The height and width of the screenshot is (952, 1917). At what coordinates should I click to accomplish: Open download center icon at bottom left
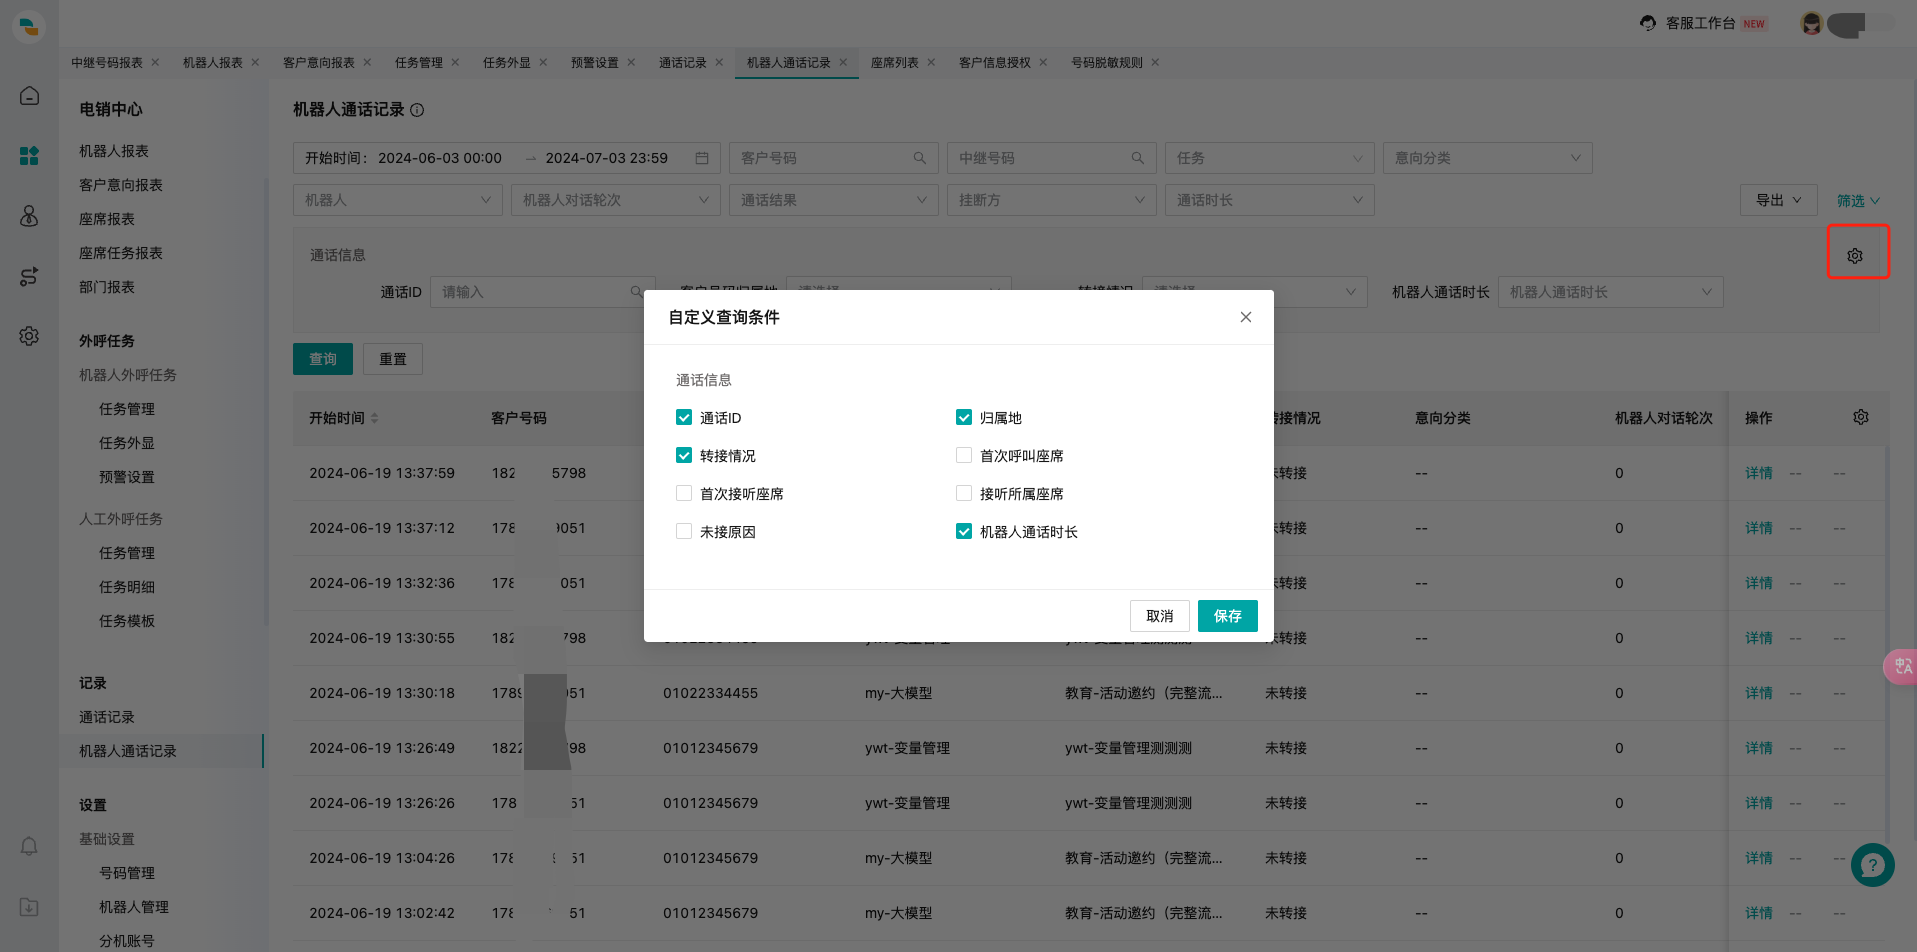[x=29, y=907]
